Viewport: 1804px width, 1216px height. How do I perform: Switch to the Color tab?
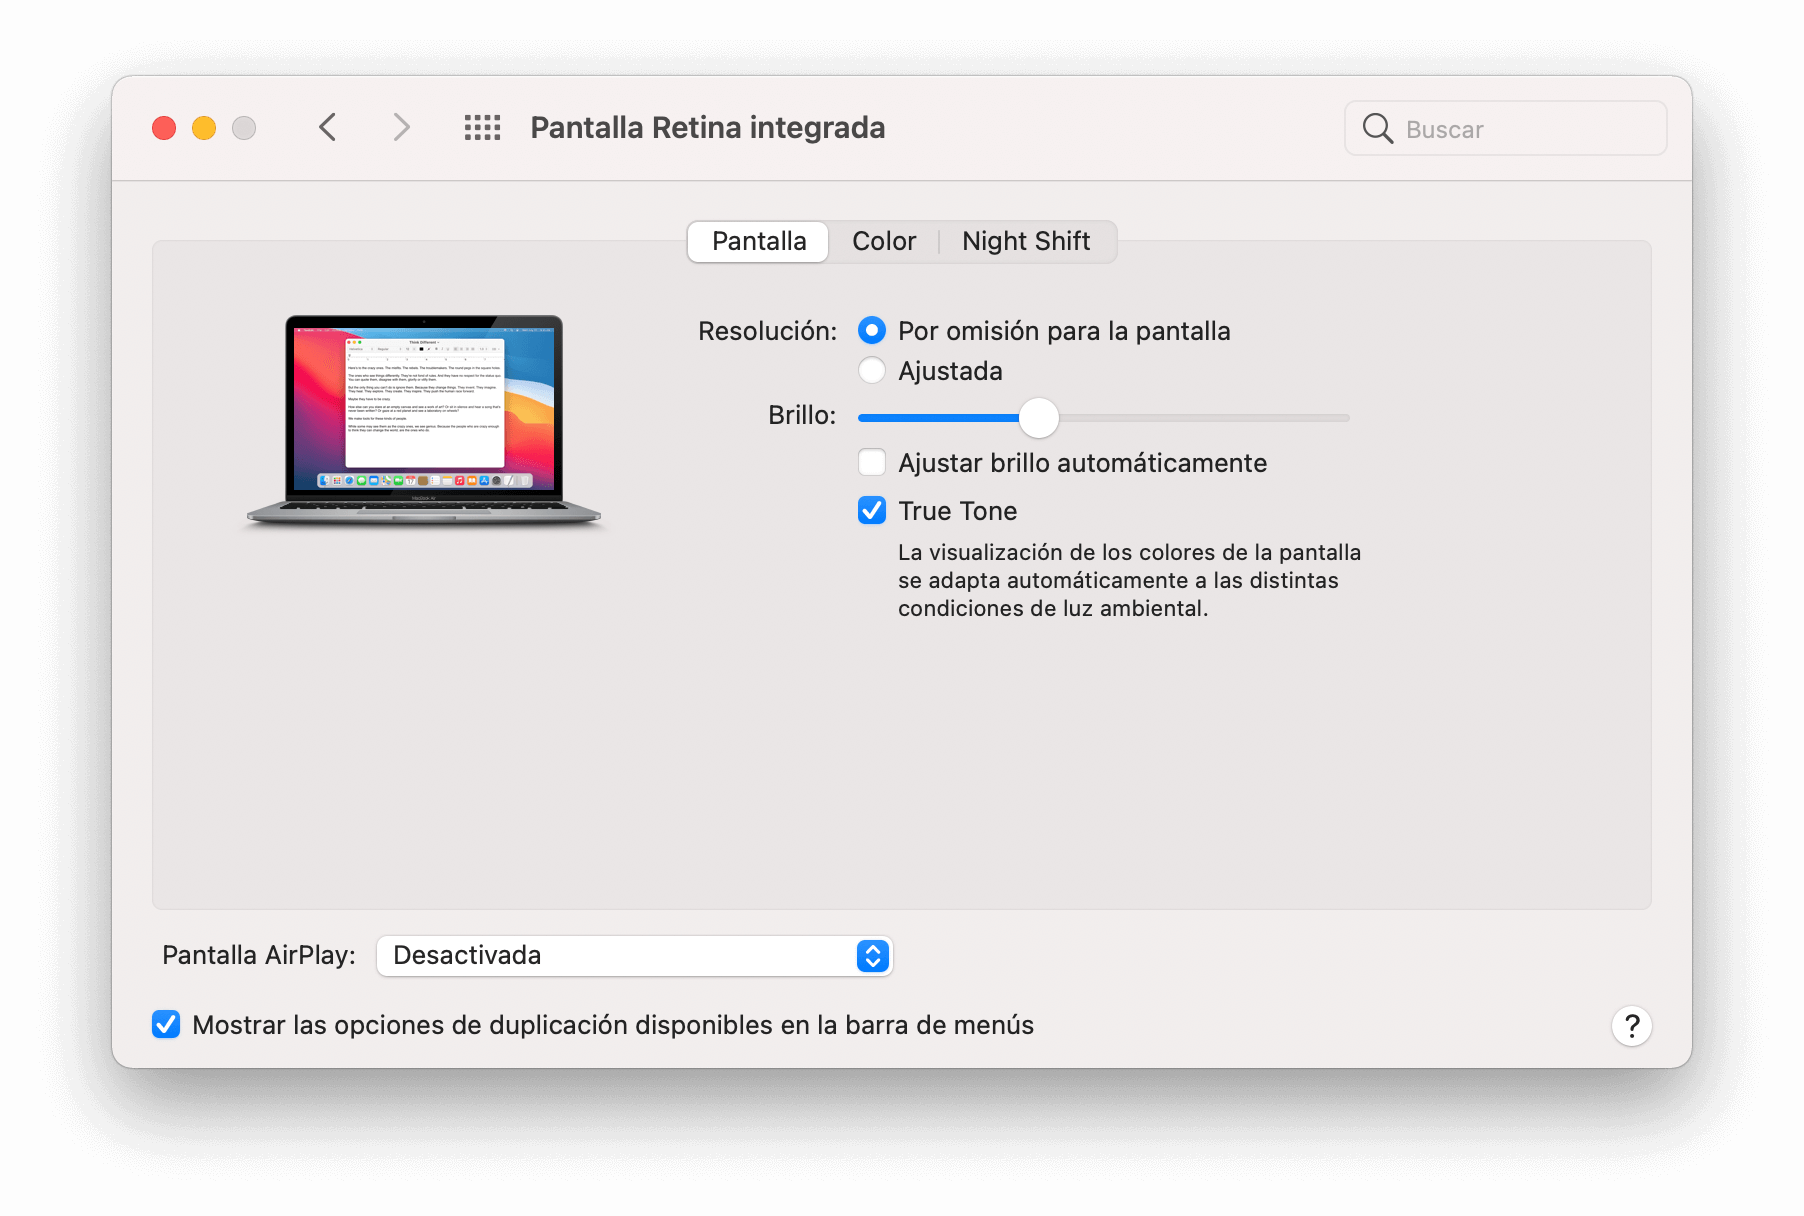(x=884, y=241)
